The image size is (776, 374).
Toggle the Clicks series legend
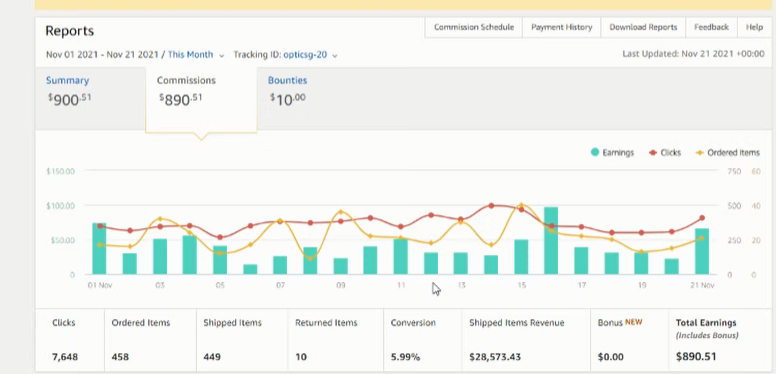665,153
